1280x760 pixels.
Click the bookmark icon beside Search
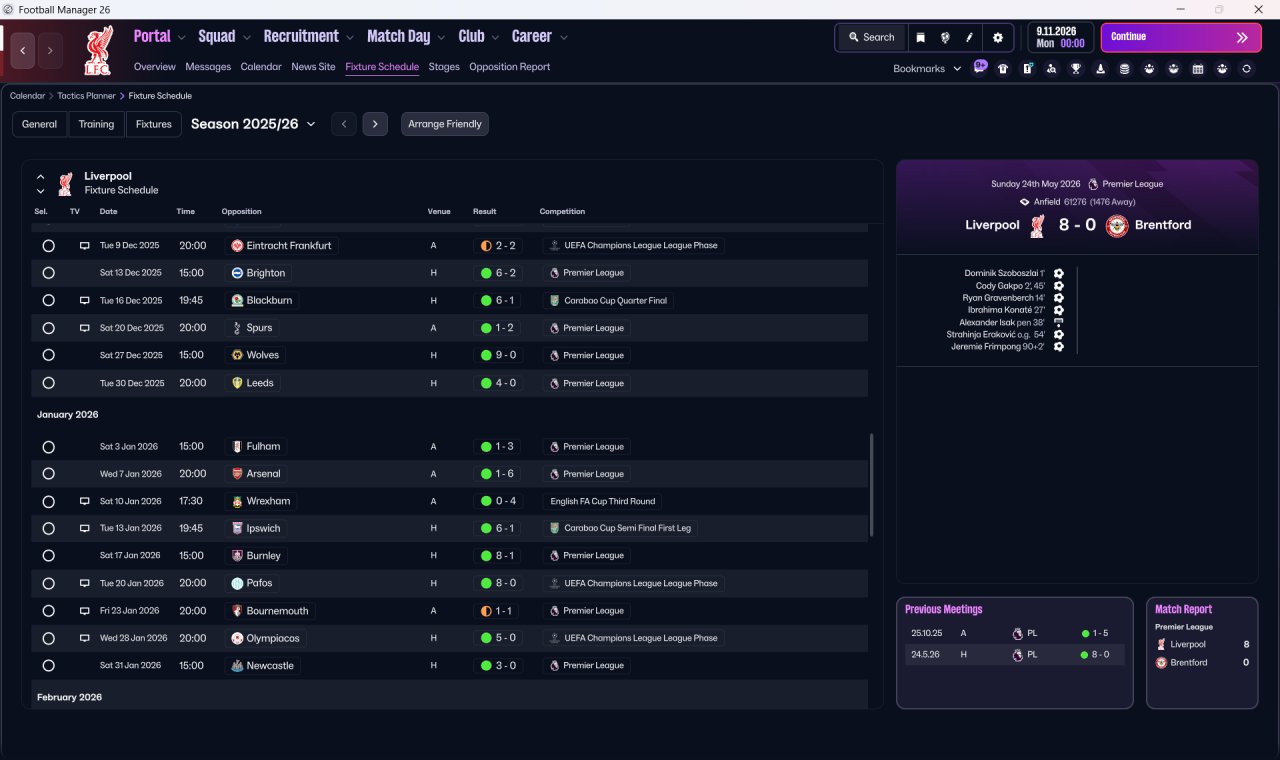click(x=920, y=37)
